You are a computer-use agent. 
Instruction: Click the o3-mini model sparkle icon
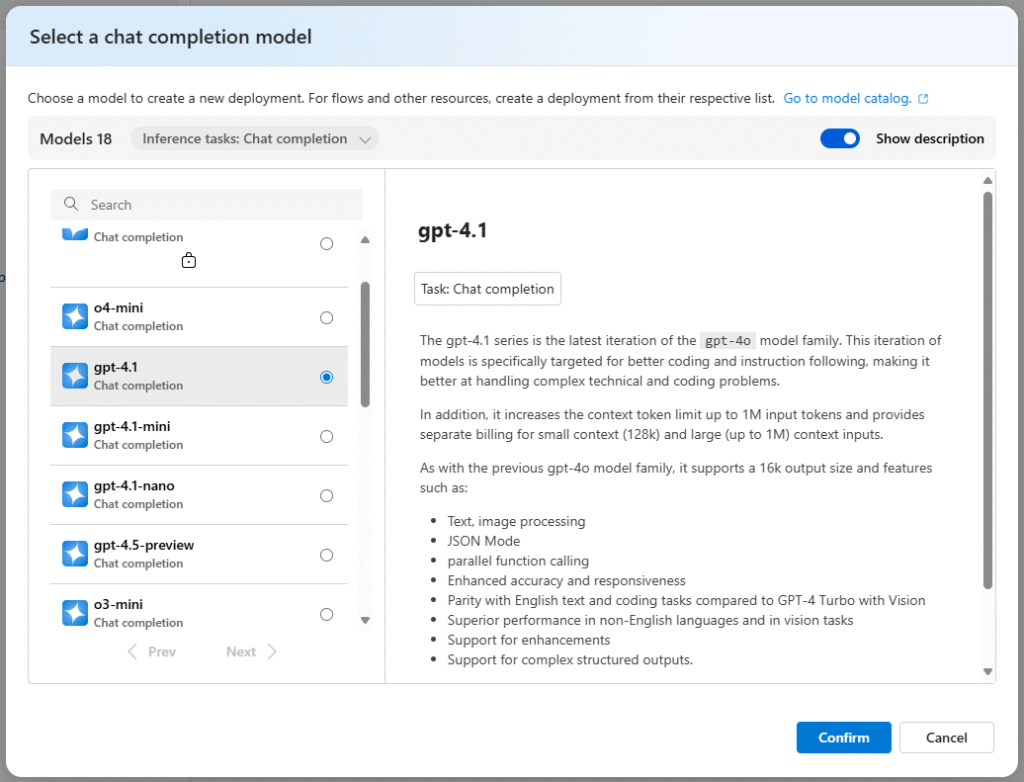tap(75, 613)
